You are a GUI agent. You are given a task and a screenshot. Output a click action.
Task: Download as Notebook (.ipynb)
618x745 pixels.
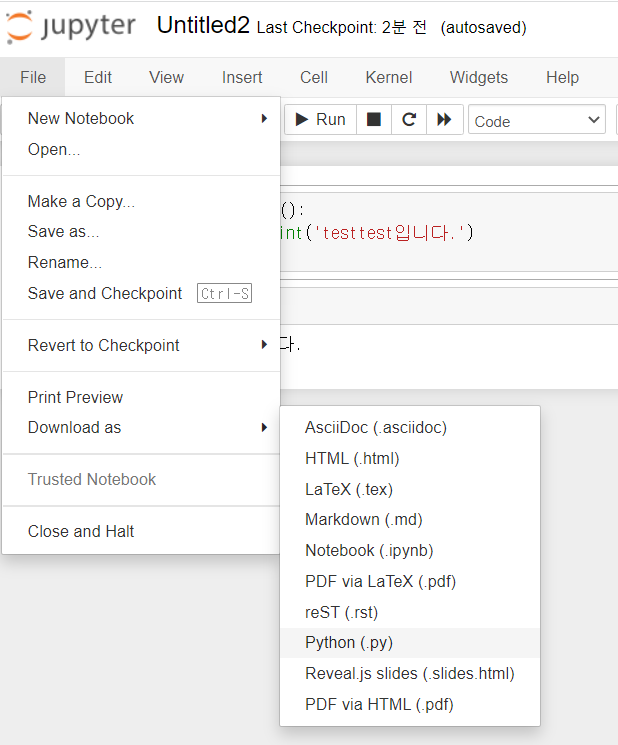tap(410, 550)
